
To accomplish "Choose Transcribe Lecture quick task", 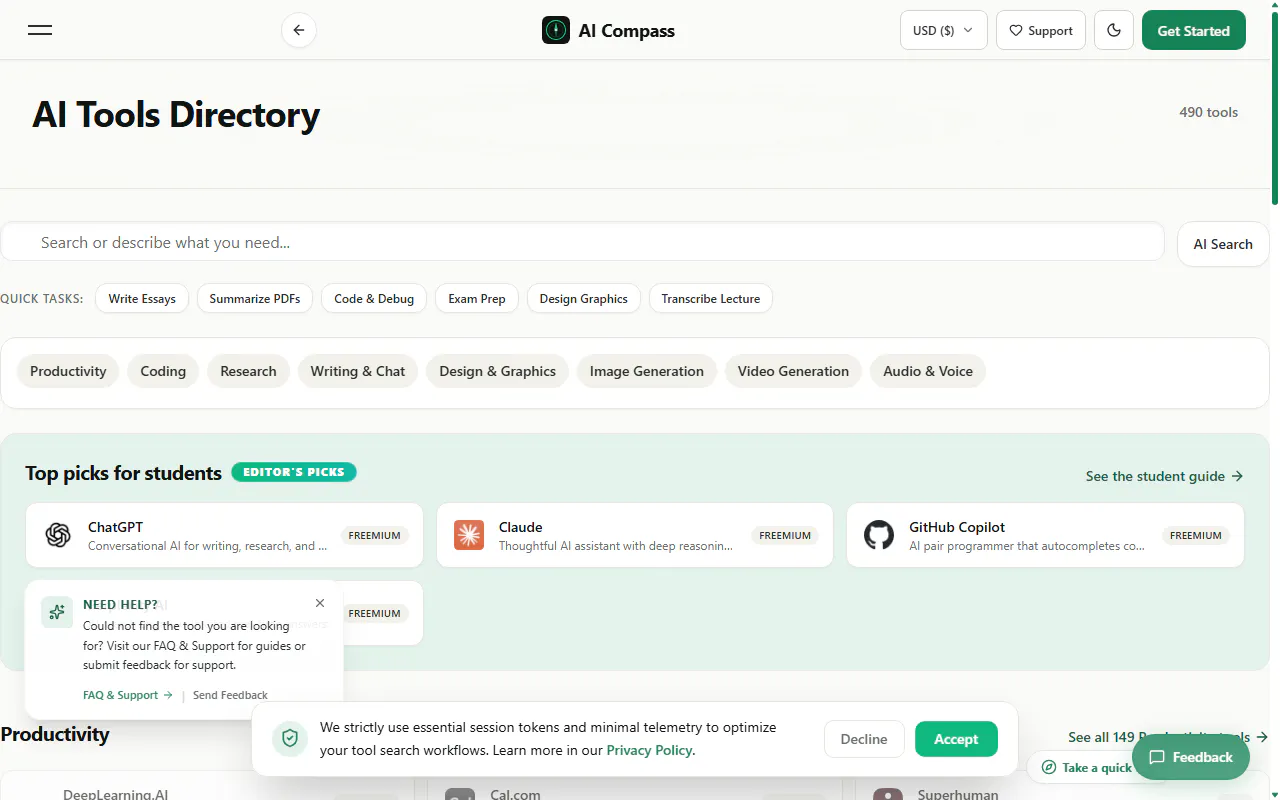I will click(x=711, y=298).
